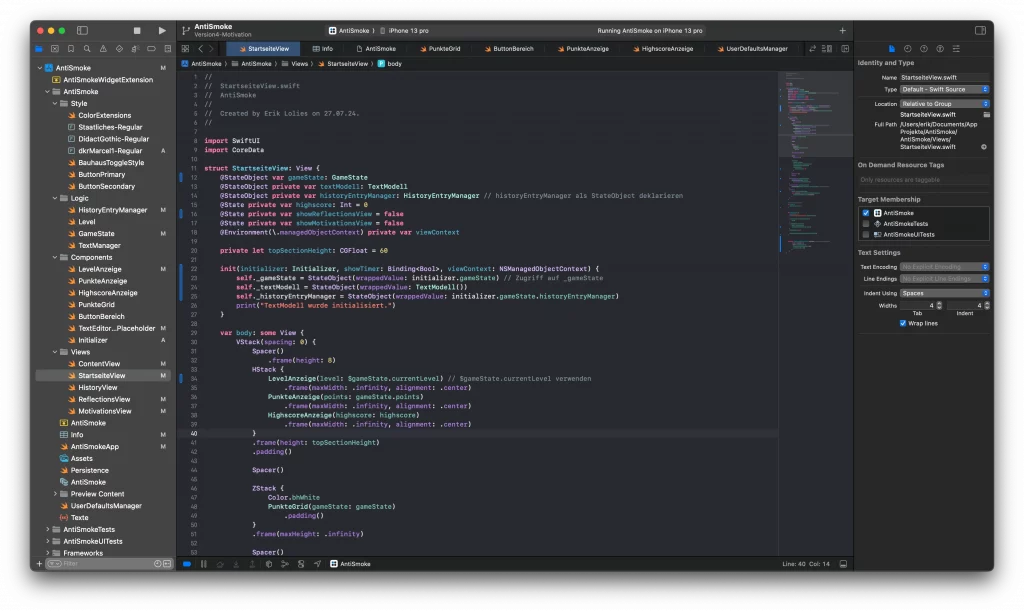
Task: Toggle the navigator sidebar icon
Action: 82,31
